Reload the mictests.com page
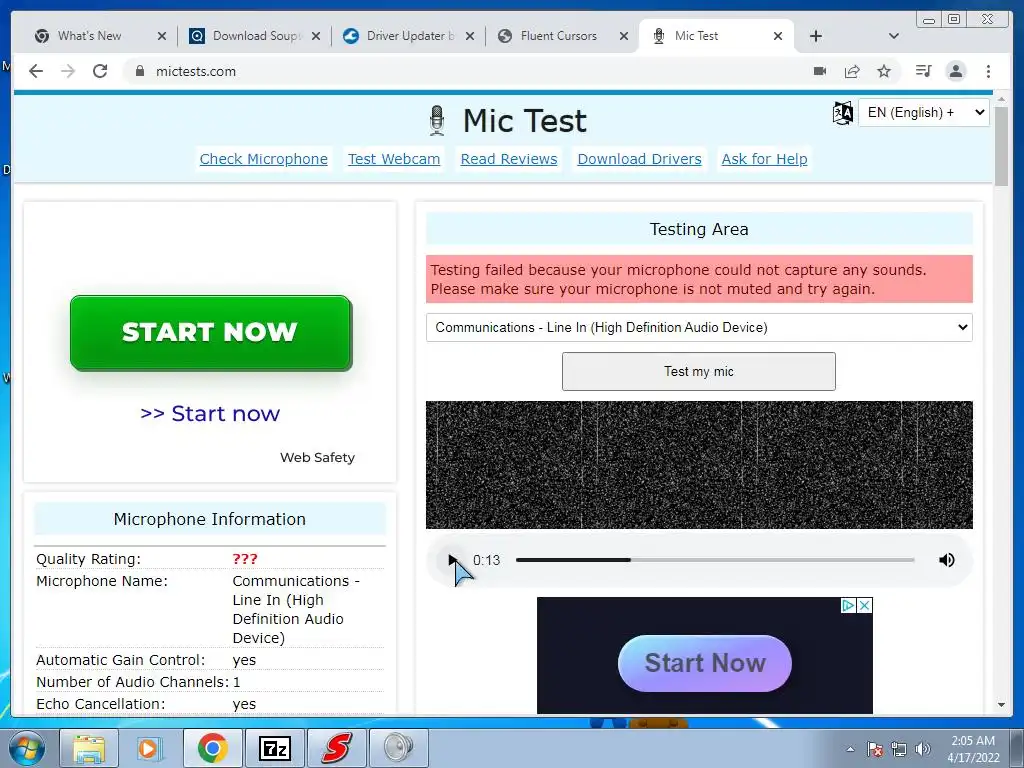This screenshot has height=768, width=1024. click(x=100, y=71)
